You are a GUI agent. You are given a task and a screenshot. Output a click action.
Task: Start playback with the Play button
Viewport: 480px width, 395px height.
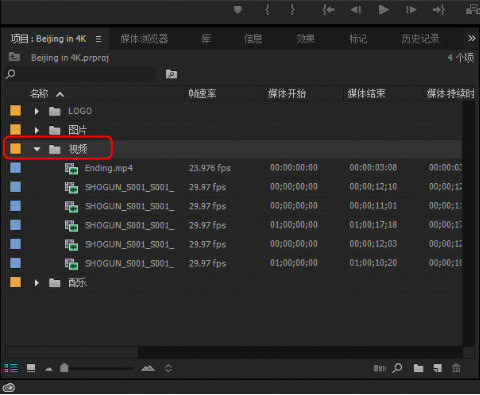pos(384,10)
